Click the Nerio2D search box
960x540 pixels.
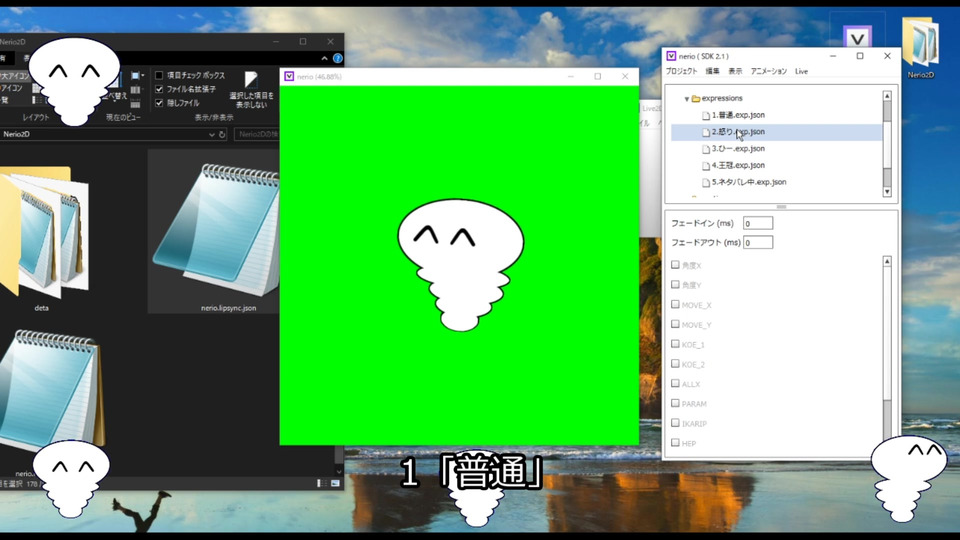(257, 135)
